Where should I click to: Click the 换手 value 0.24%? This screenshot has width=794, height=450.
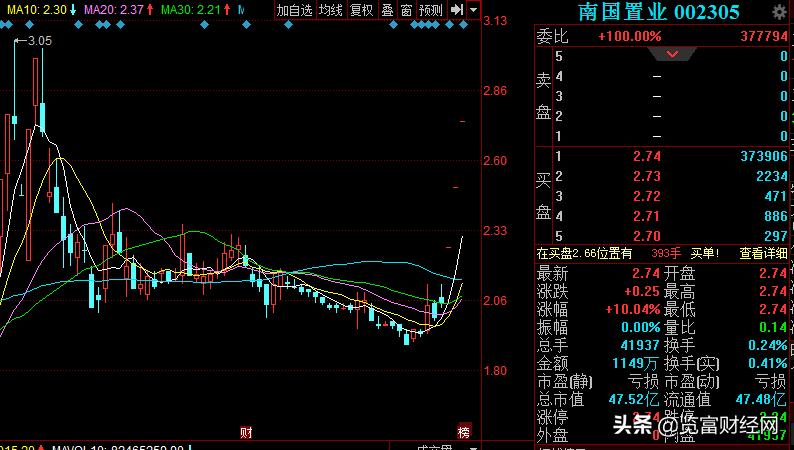[768, 345]
